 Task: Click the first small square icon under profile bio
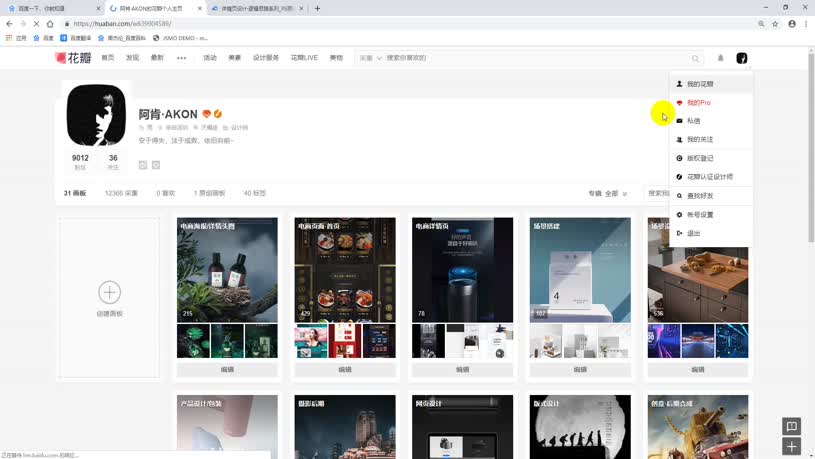click(143, 165)
